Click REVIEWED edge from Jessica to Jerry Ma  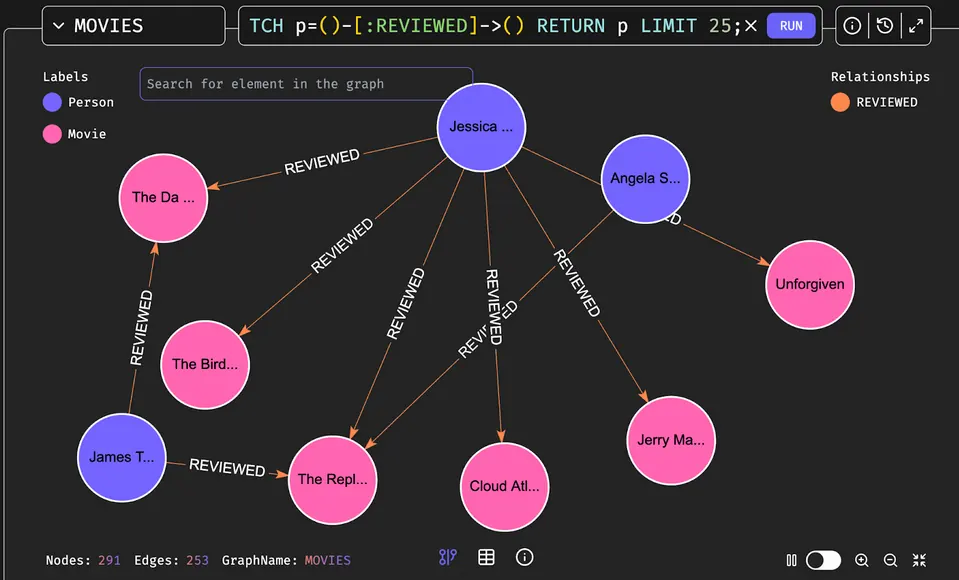point(577,283)
